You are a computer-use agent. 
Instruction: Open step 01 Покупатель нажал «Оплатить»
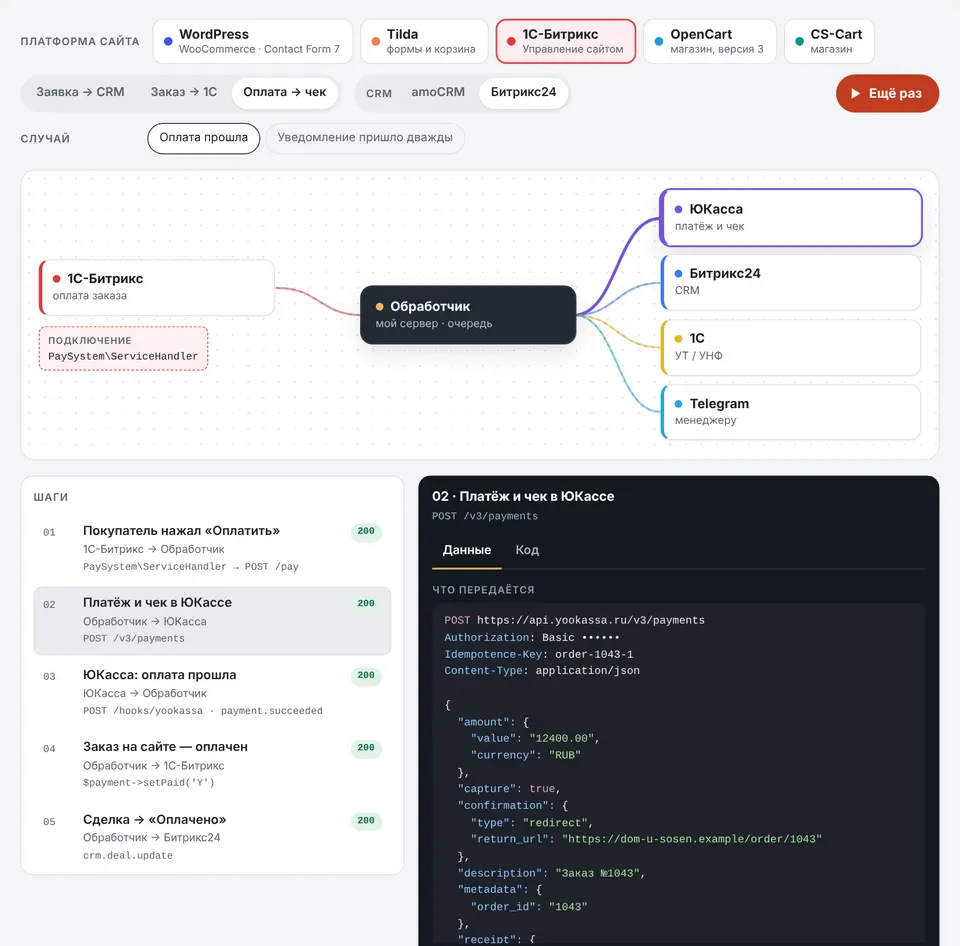click(212, 548)
